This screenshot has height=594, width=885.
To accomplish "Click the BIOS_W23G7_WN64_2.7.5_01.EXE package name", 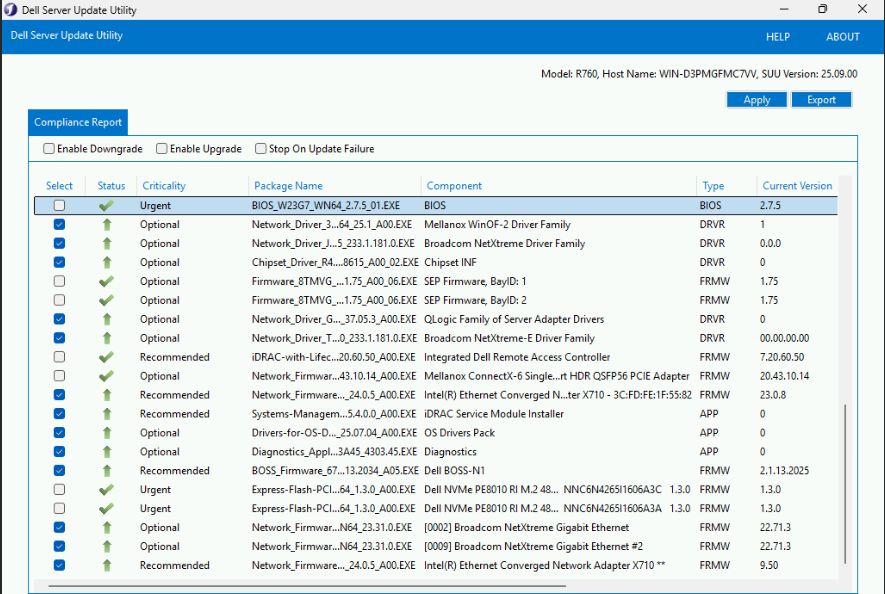I will point(326,206).
